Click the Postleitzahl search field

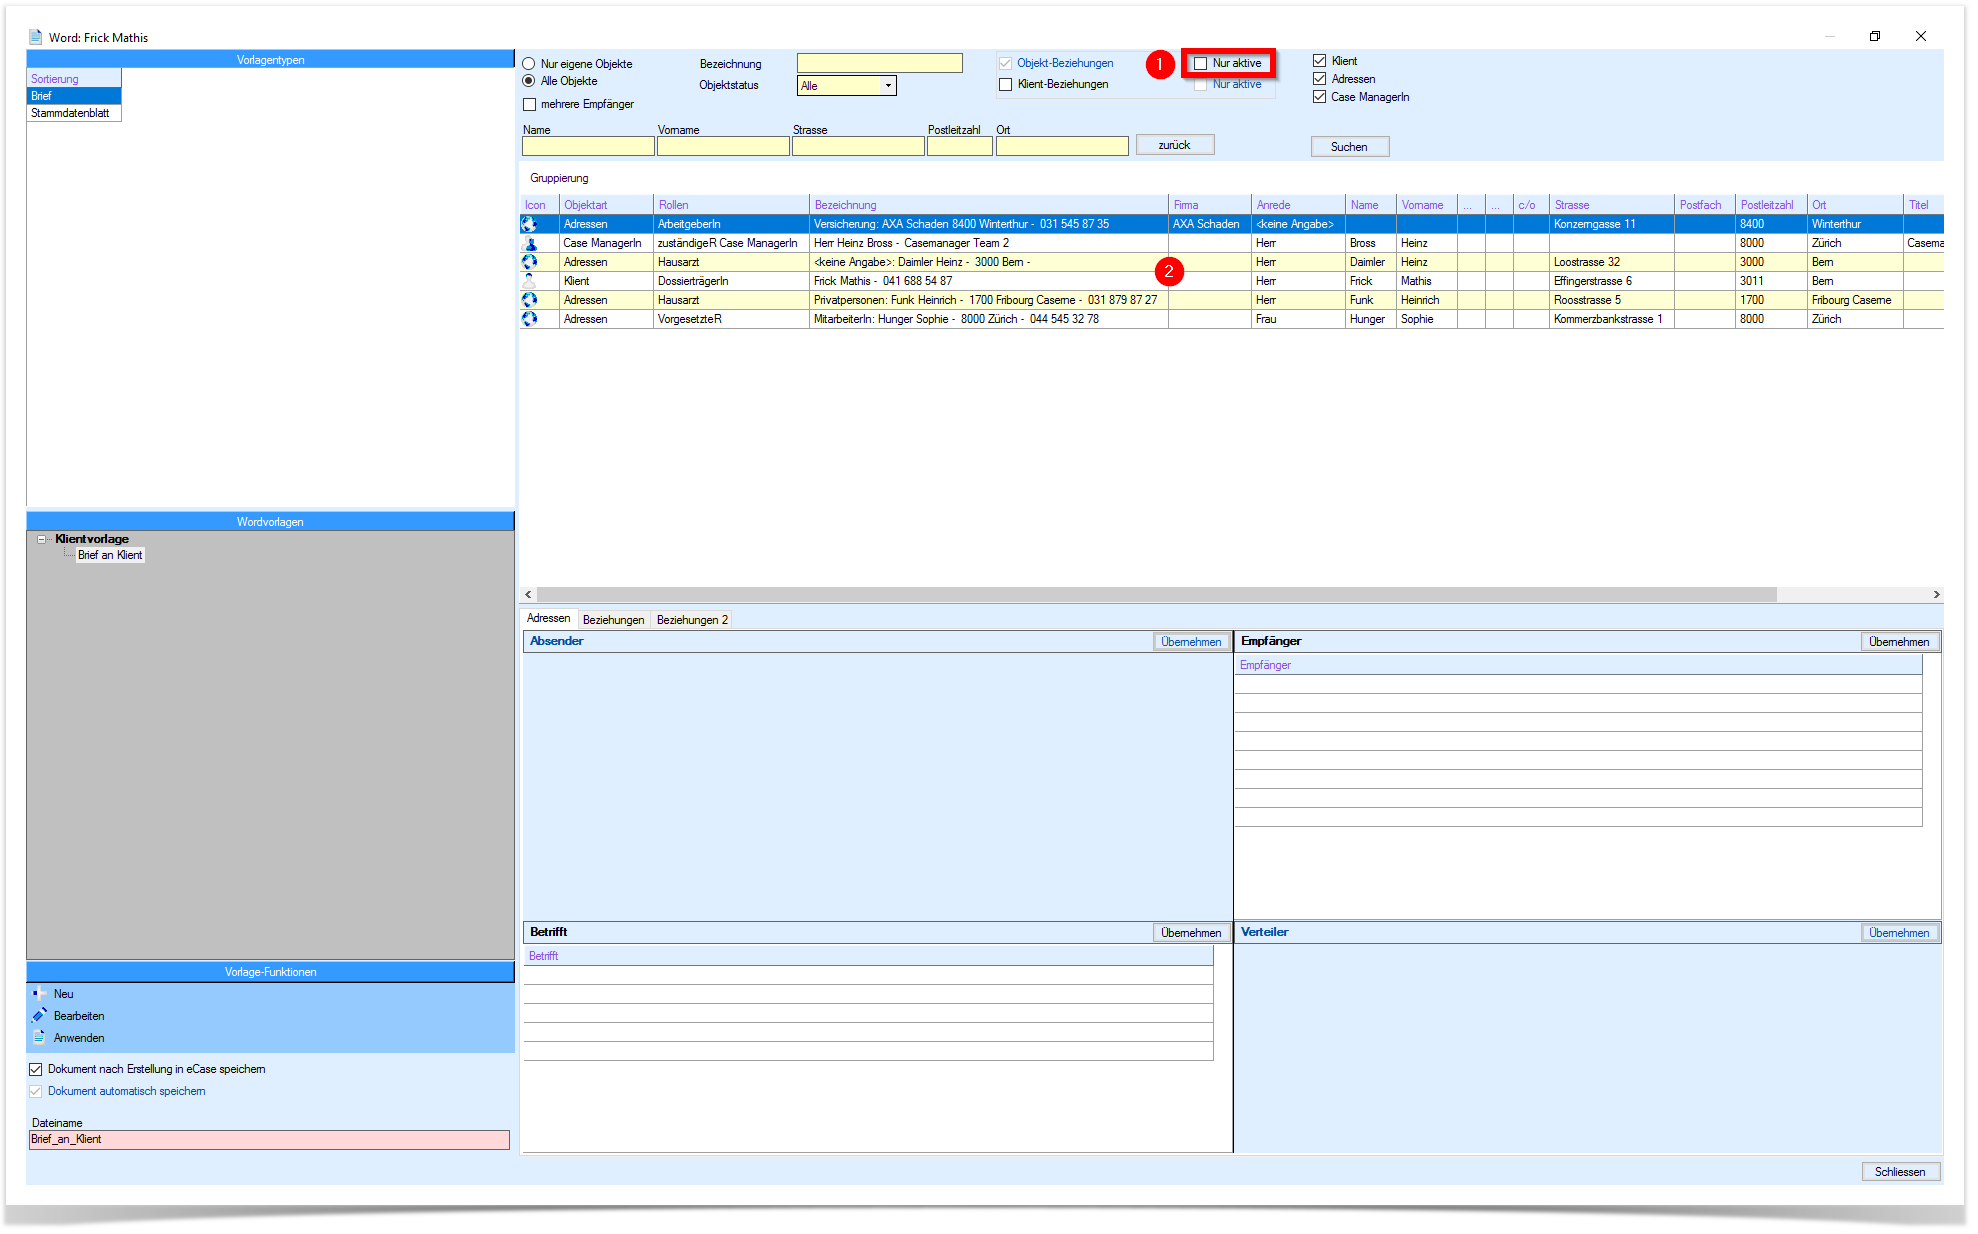(960, 146)
